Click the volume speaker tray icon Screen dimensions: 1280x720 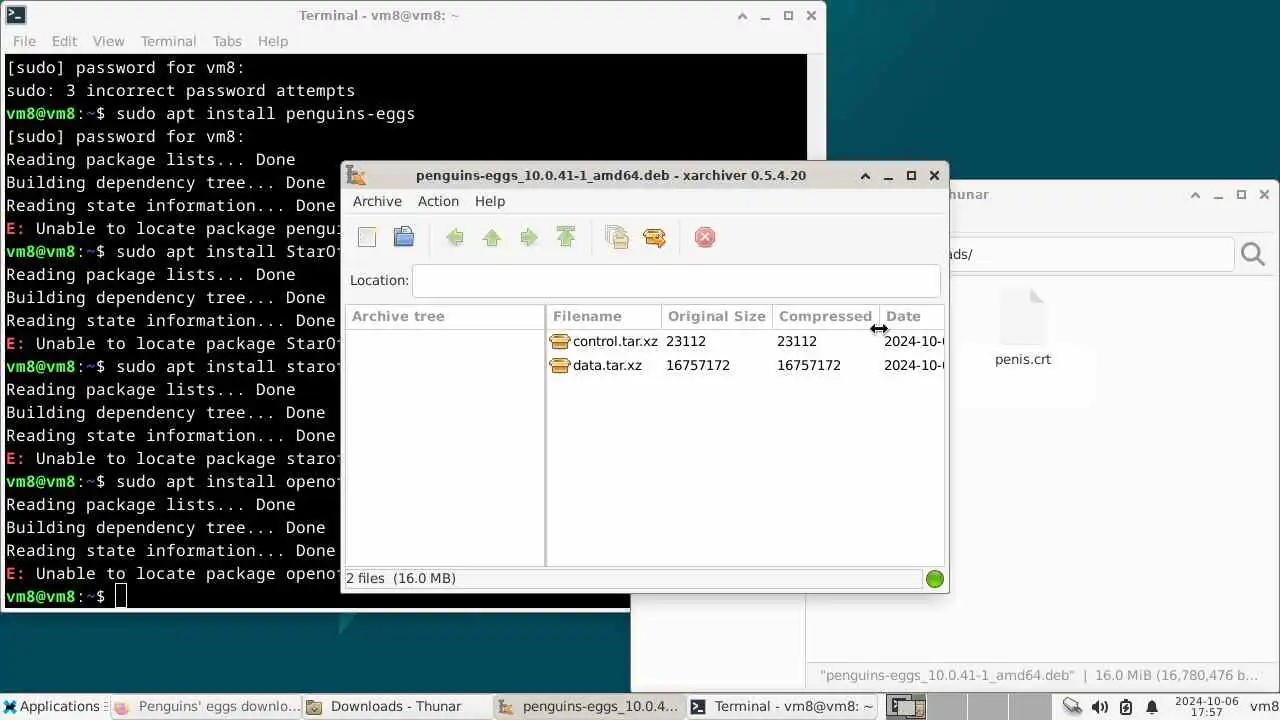[1099, 707]
